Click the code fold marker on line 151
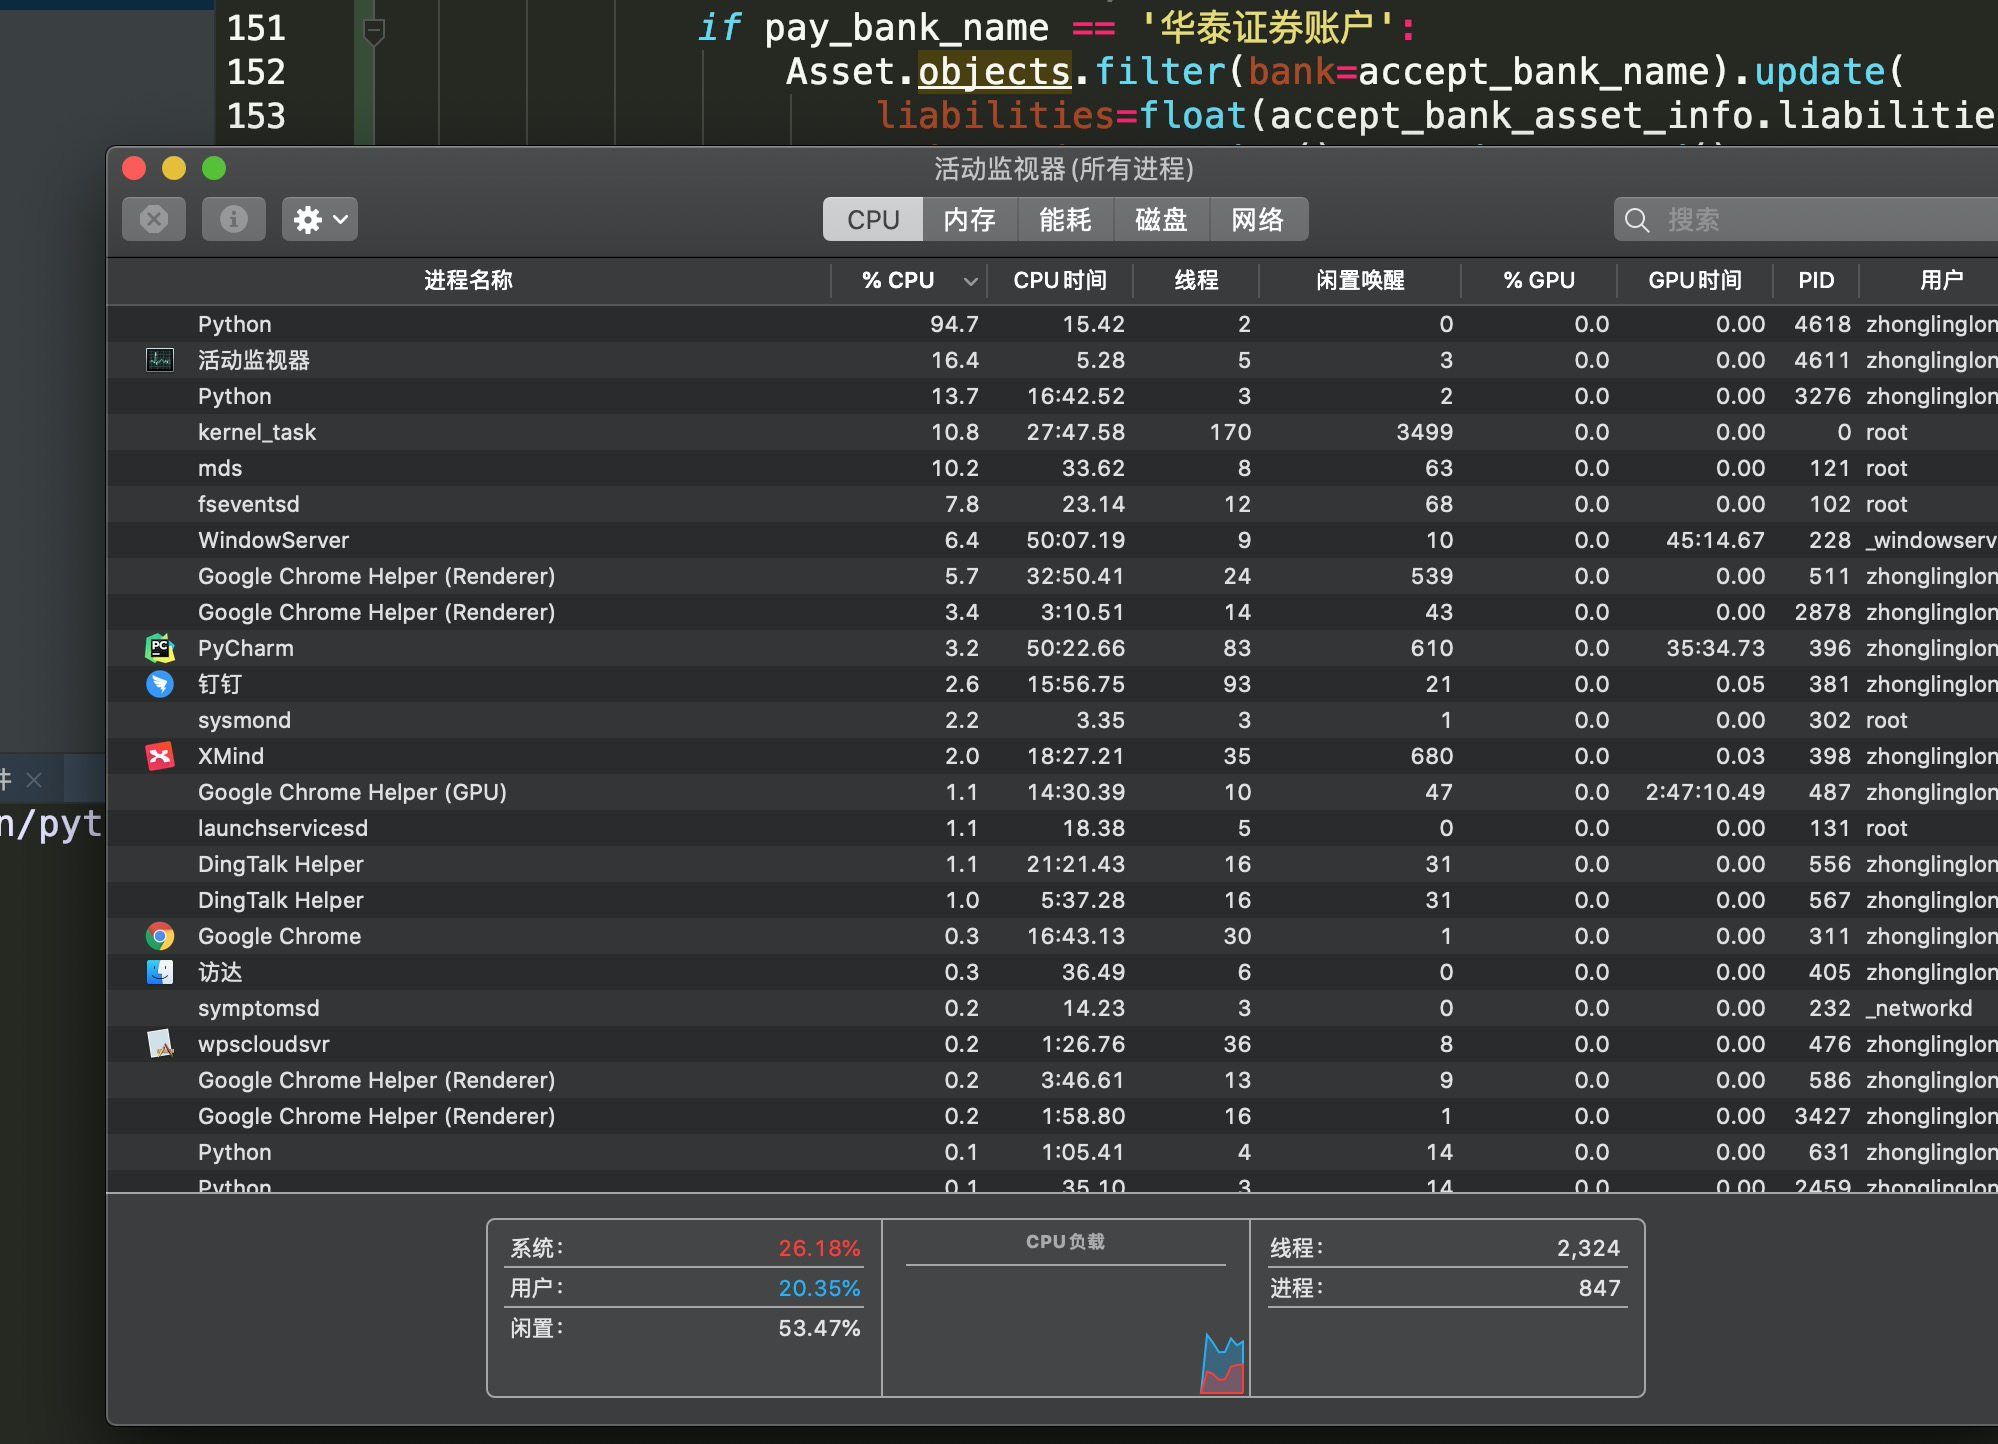The height and width of the screenshot is (1444, 1998). point(374,31)
